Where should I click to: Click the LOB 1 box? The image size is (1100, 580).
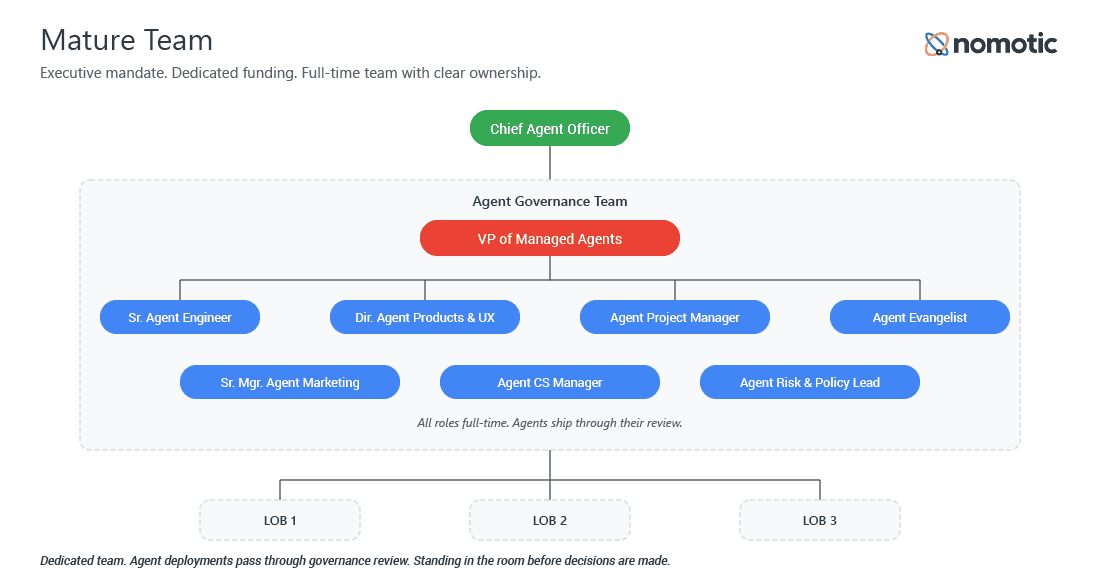[x=280, y=520]
